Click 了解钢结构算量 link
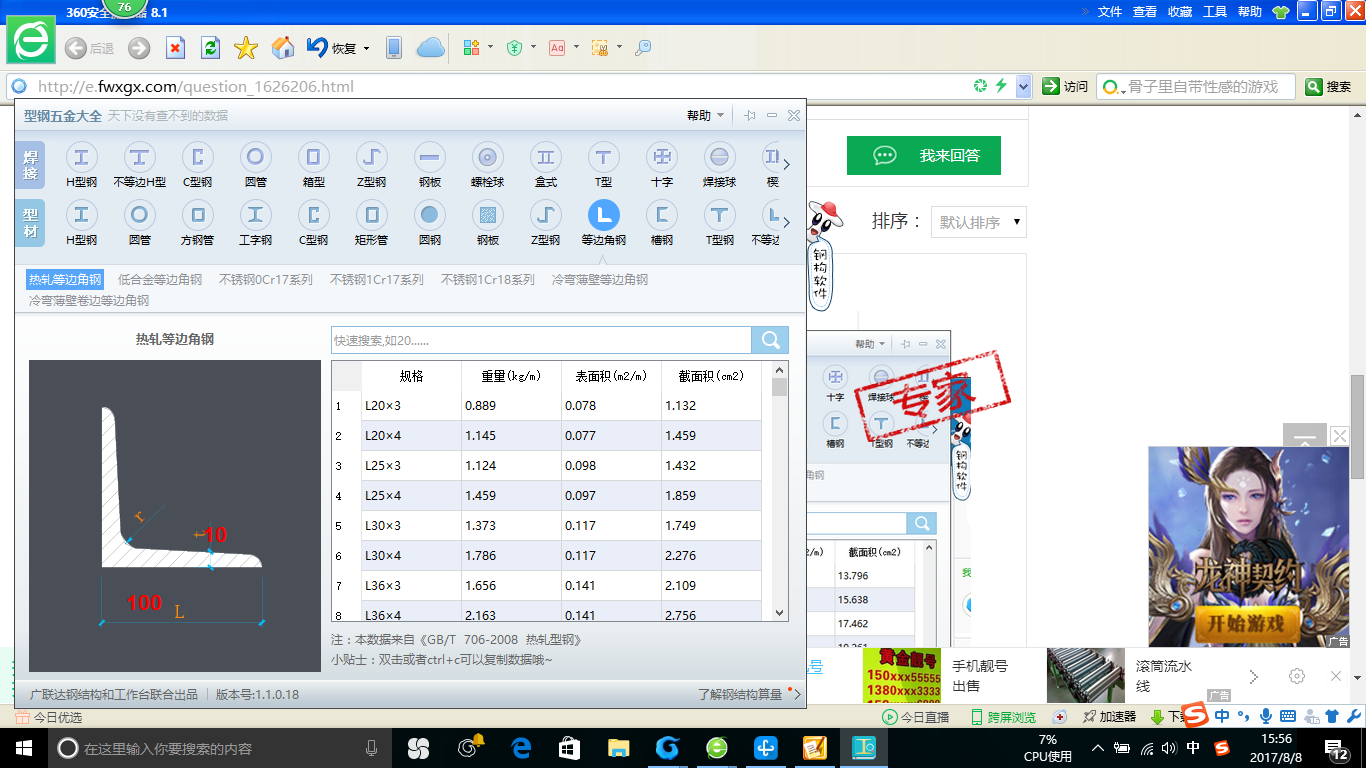The height and width of the screenshot is (768, 1366). 740,694
